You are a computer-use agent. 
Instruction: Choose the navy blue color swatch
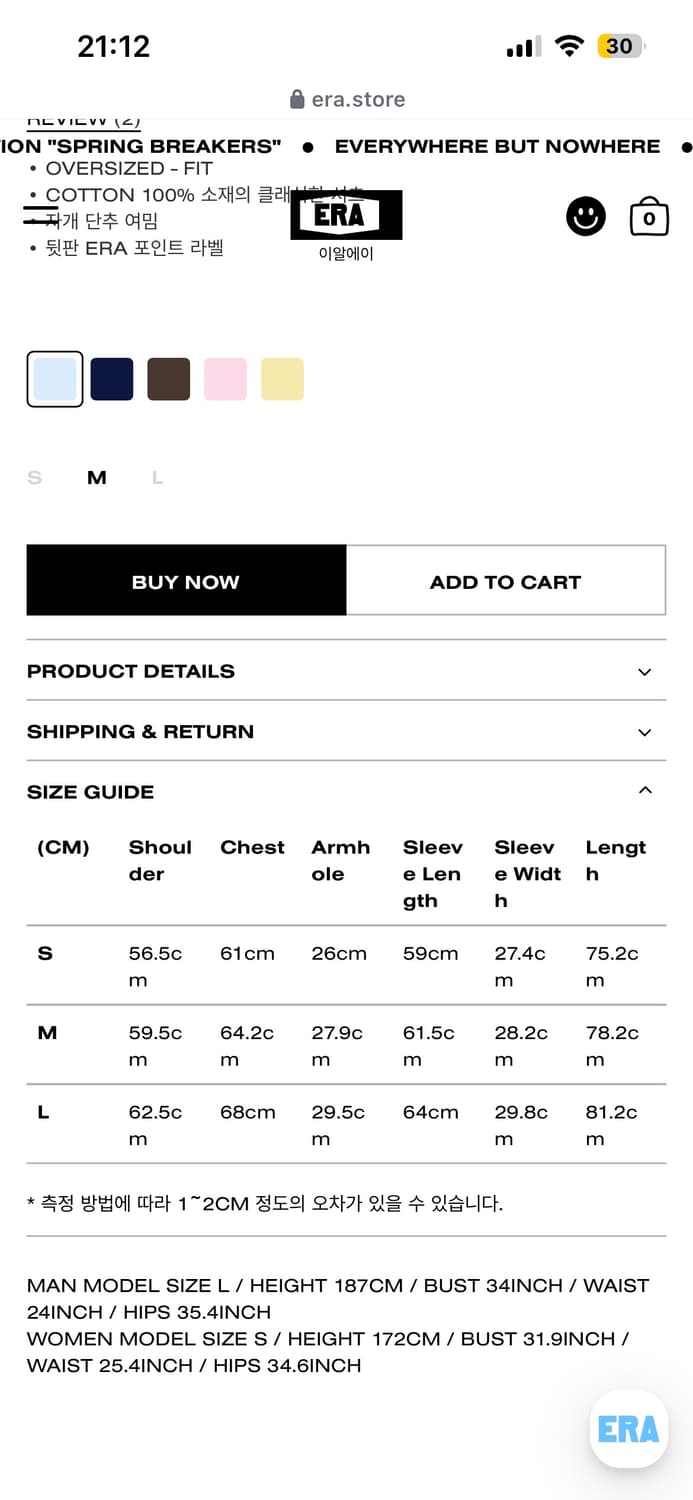click(x=112, y=380)
